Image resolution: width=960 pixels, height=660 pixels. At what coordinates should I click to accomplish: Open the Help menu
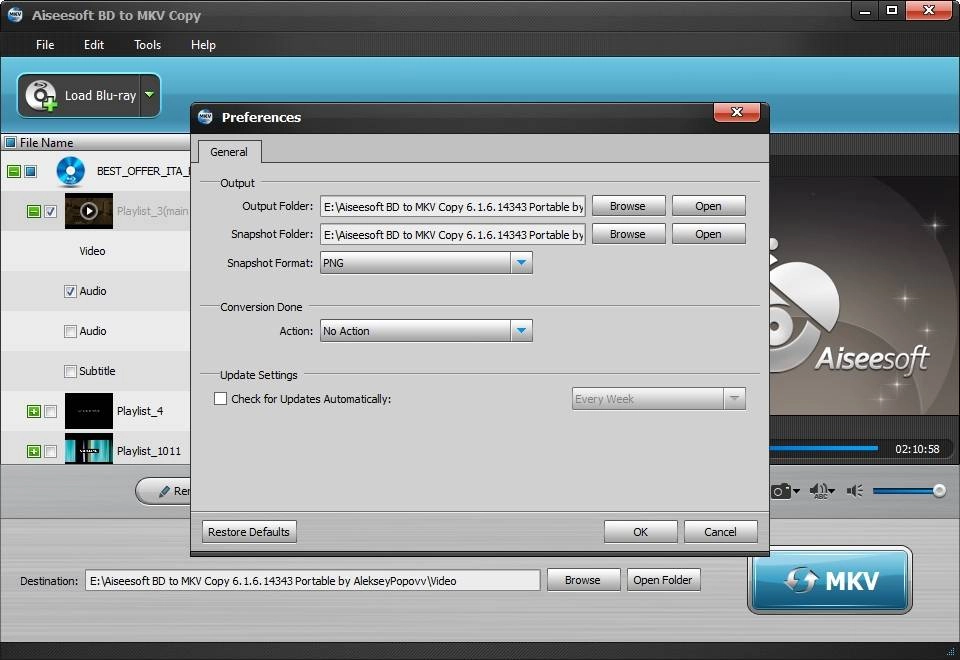coord(203,45)
